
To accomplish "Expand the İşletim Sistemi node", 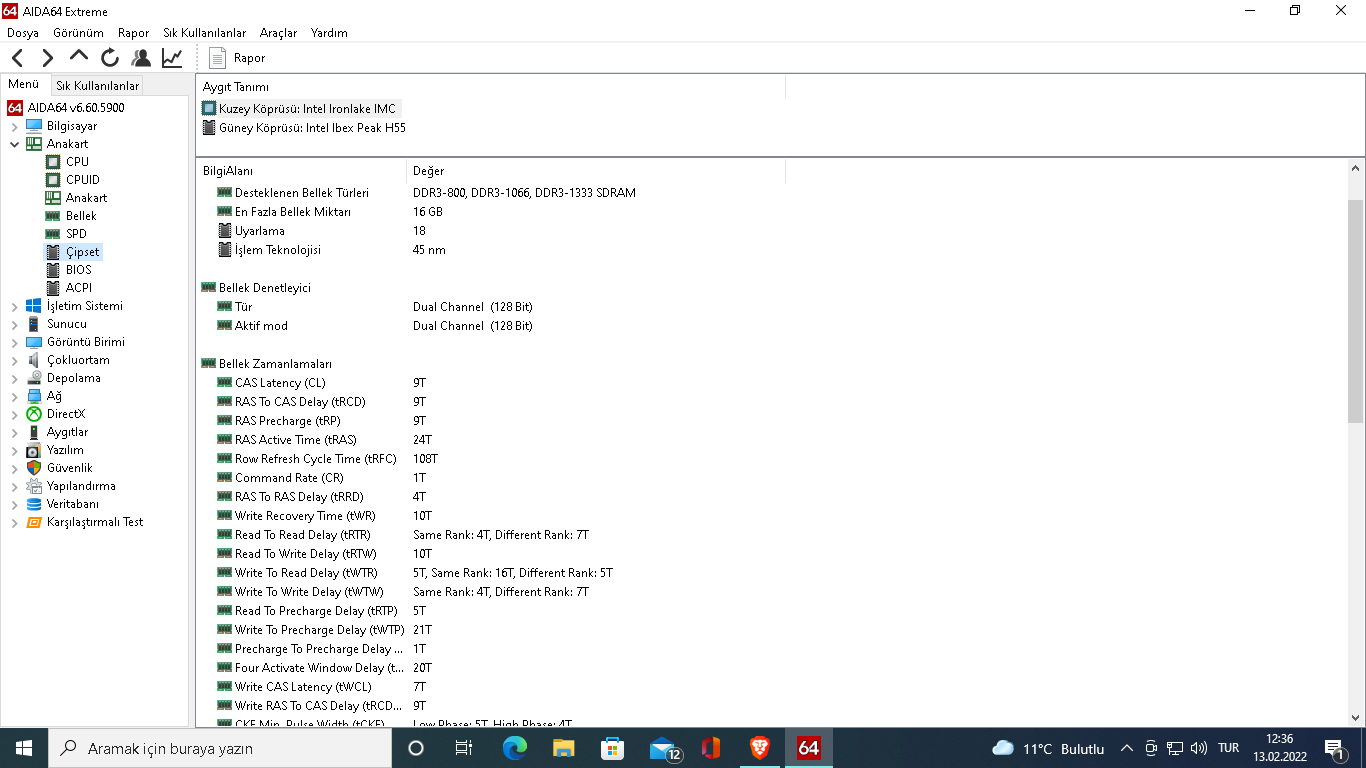I will click(x=14, y=306).
